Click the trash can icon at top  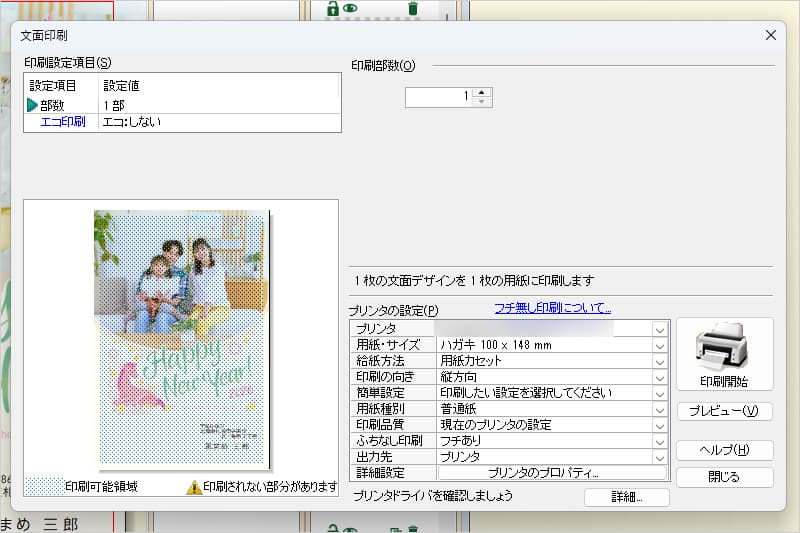click(413, 9)
